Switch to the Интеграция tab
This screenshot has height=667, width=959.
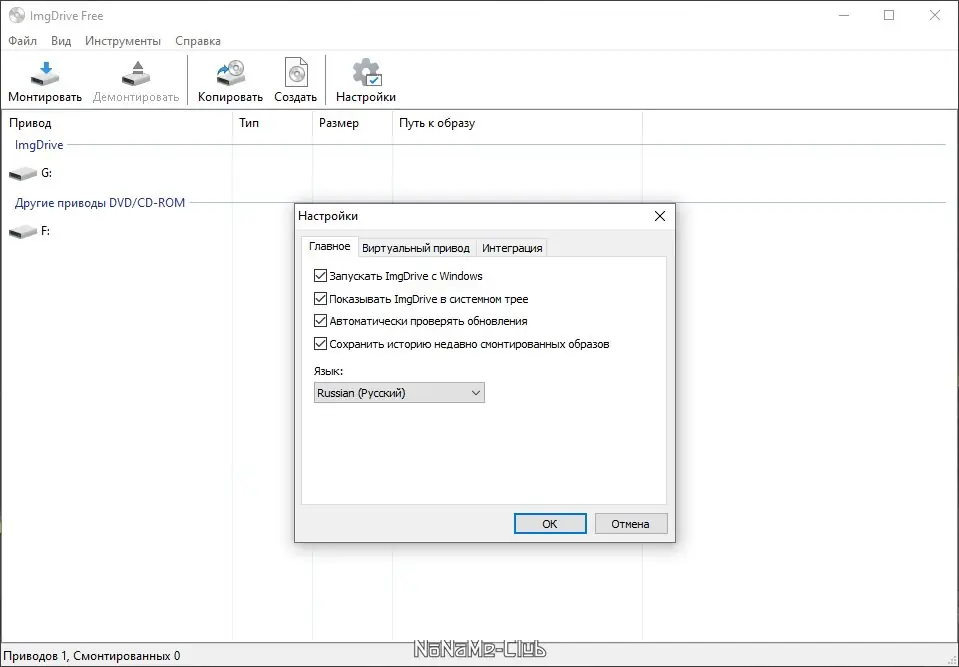pos(512,248)
